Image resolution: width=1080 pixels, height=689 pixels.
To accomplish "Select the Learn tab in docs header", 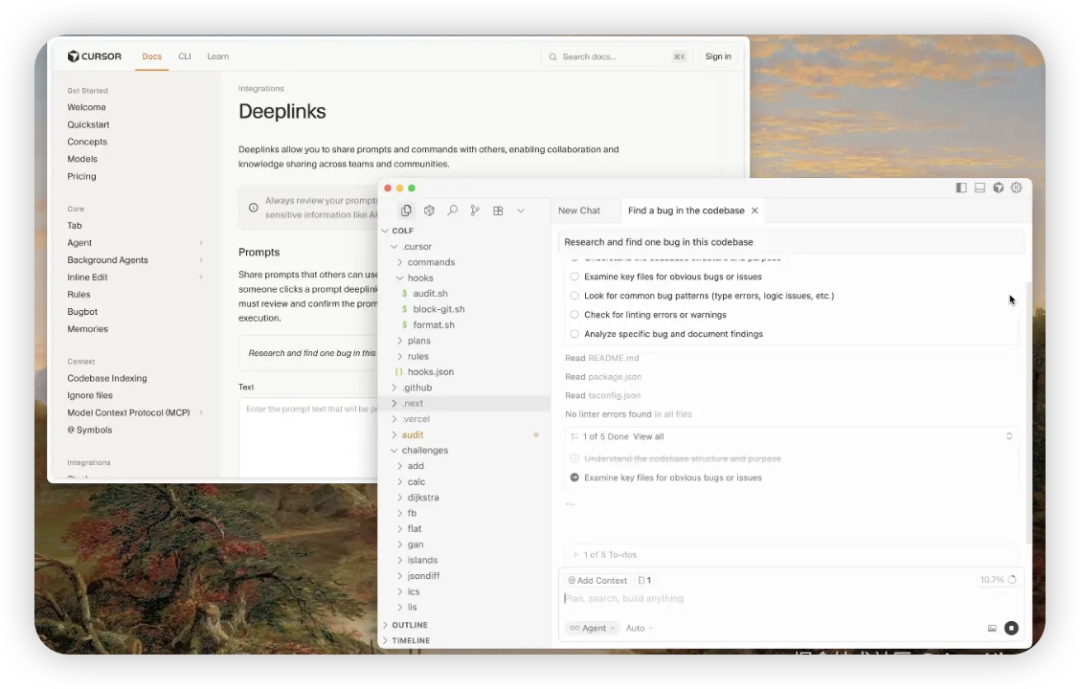I will pos(218,56).
